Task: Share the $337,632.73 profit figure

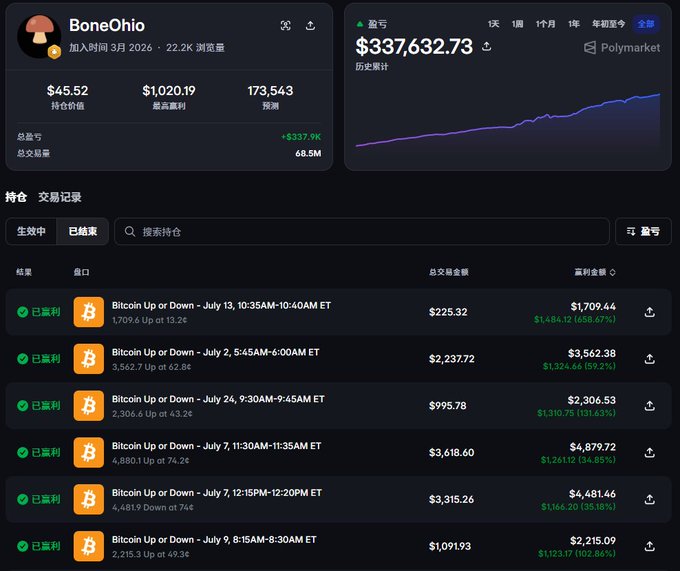Action: point(487,46)
